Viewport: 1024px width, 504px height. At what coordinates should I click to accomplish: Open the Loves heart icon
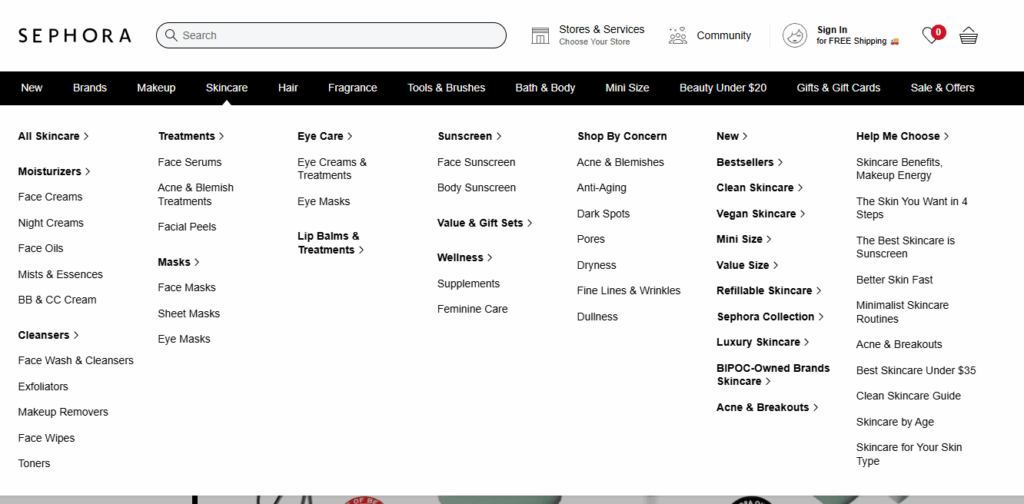point(930,36)
